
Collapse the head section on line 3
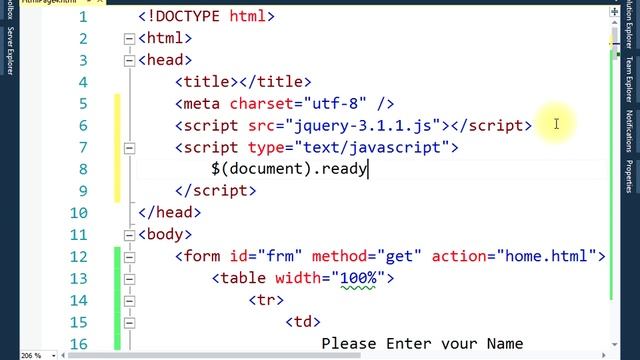(129, 61)
